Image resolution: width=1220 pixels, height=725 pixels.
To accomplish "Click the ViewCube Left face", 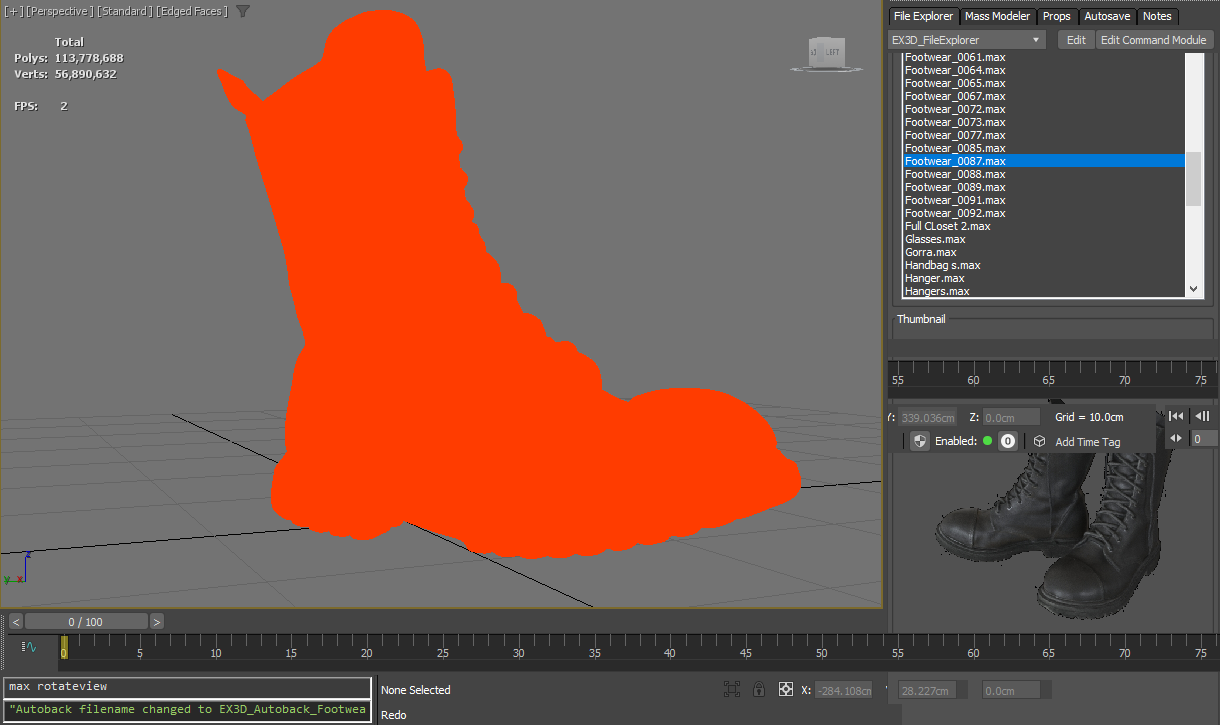I will point(832,51).
